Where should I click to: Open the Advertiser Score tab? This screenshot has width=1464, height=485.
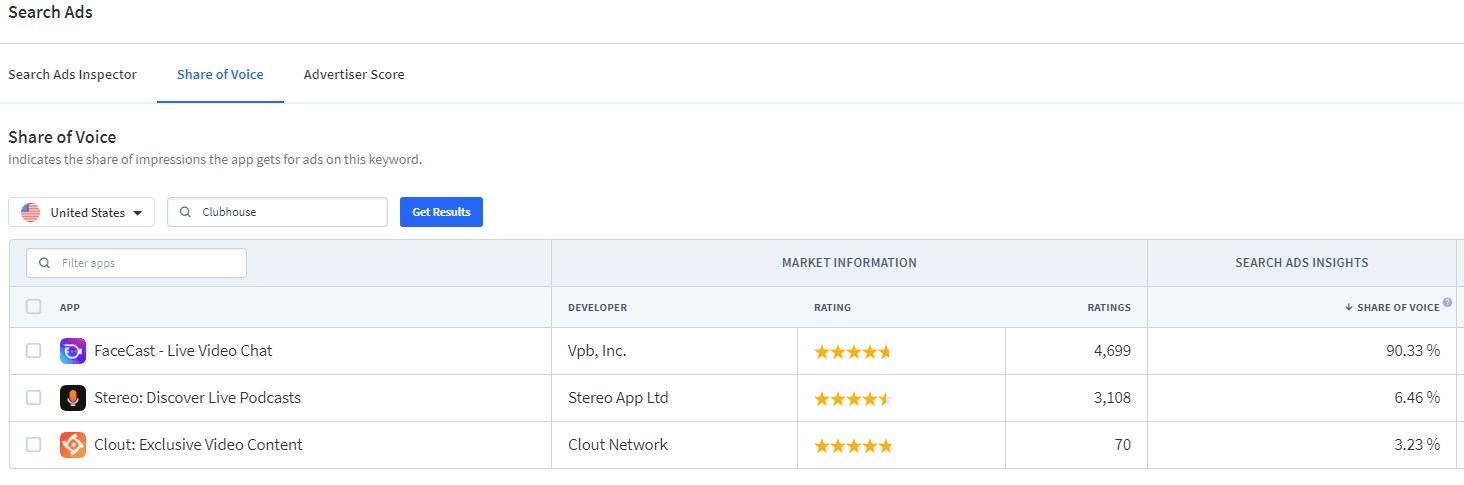[x=354, y=74]
